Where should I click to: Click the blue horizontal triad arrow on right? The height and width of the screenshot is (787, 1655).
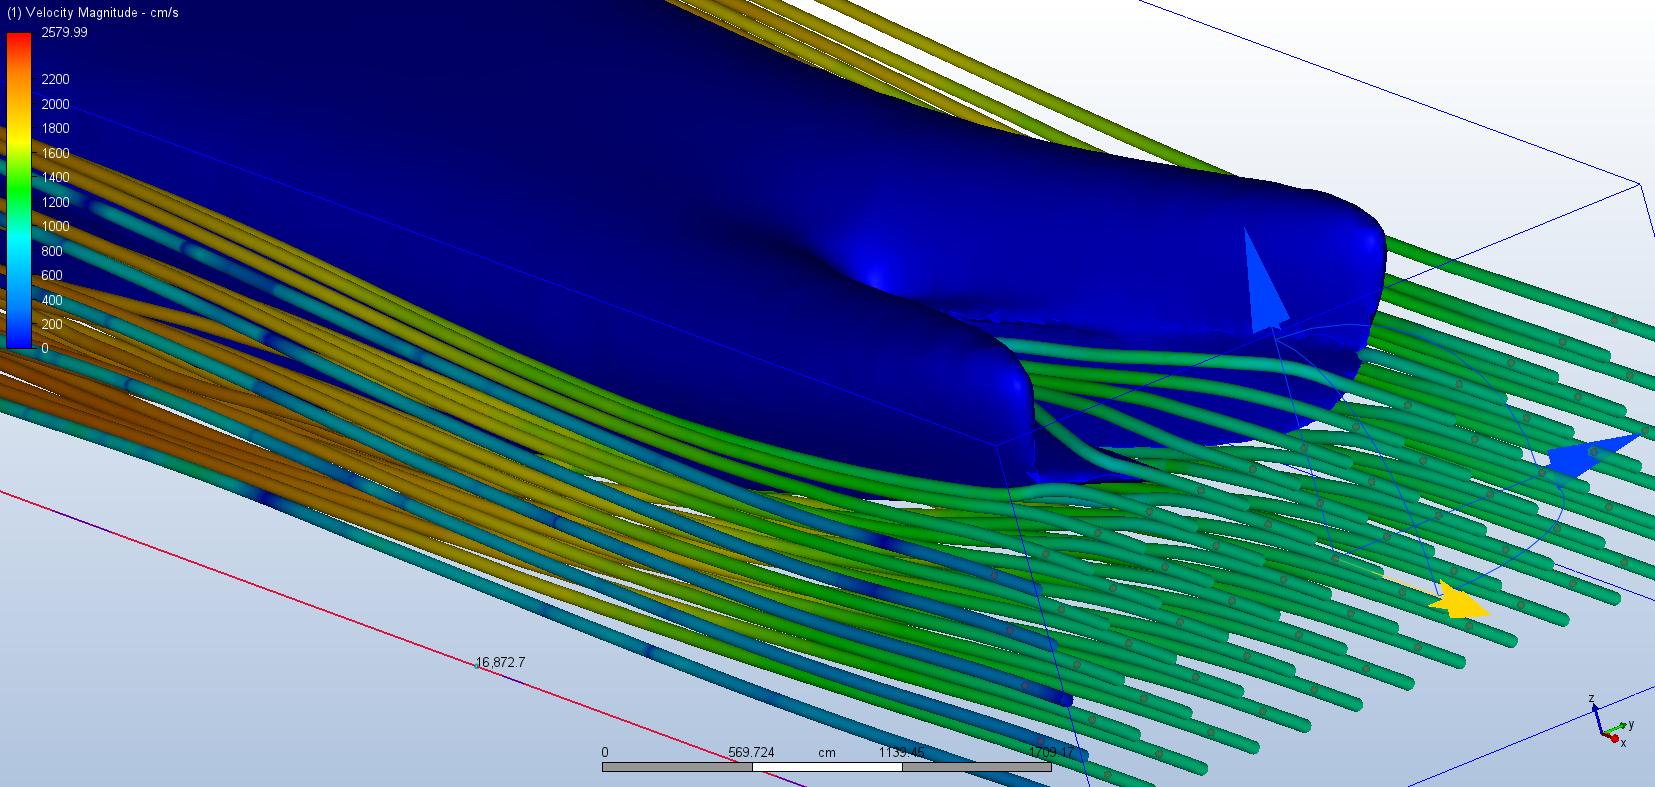tap(1592, 455)
